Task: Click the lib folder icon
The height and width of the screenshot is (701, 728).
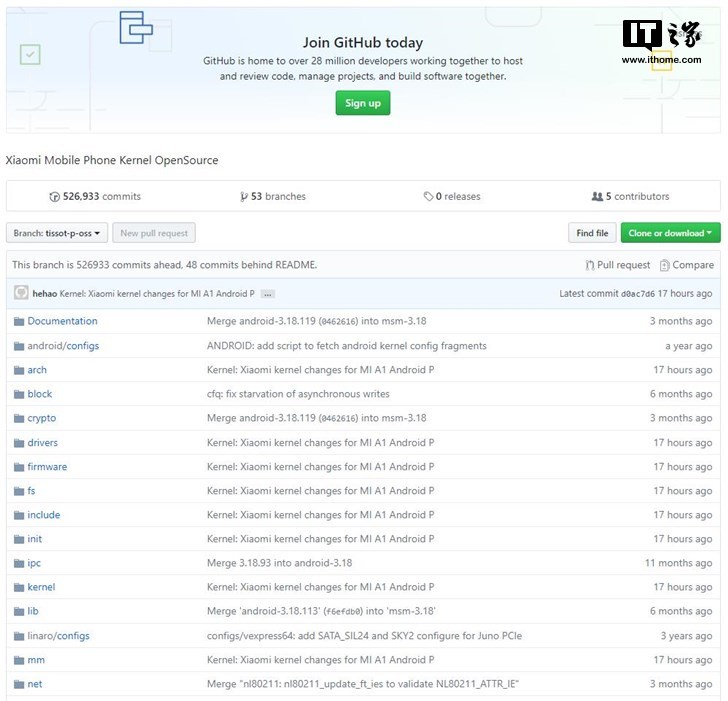Action: (x=19, y=612)
